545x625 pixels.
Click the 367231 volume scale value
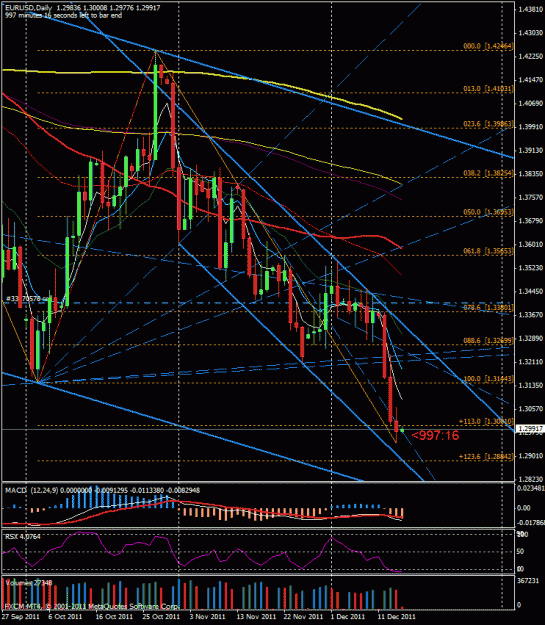(528, 581)
